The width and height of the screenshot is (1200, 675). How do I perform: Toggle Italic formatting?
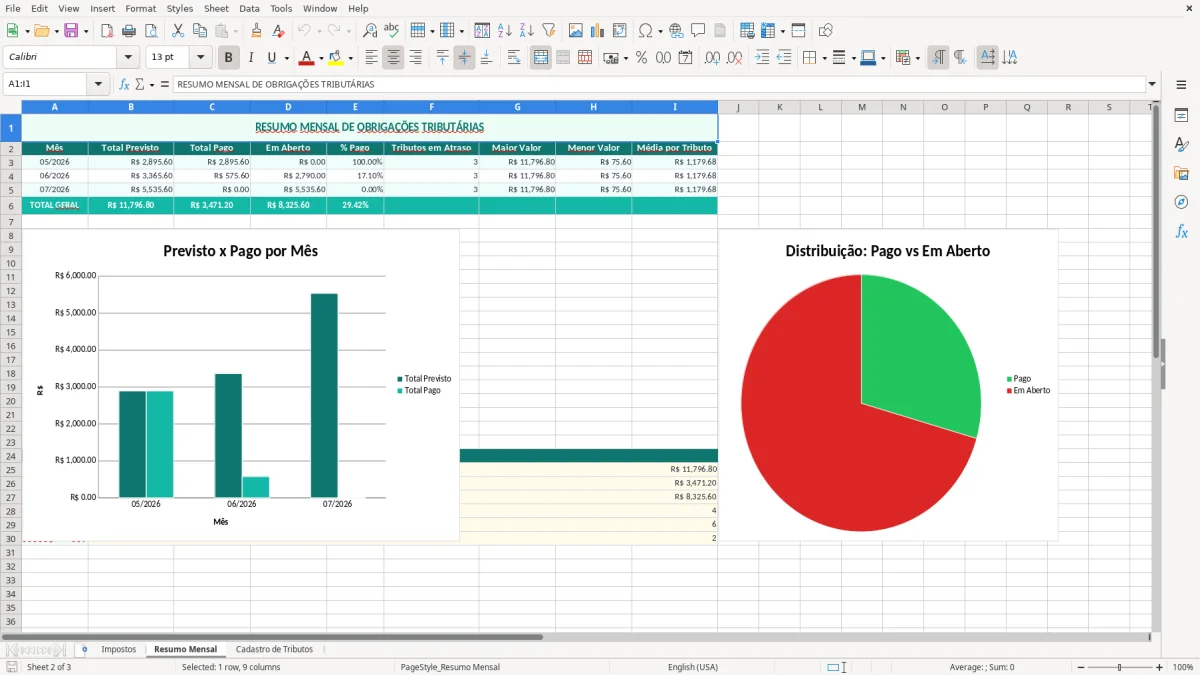click(251, 58)
